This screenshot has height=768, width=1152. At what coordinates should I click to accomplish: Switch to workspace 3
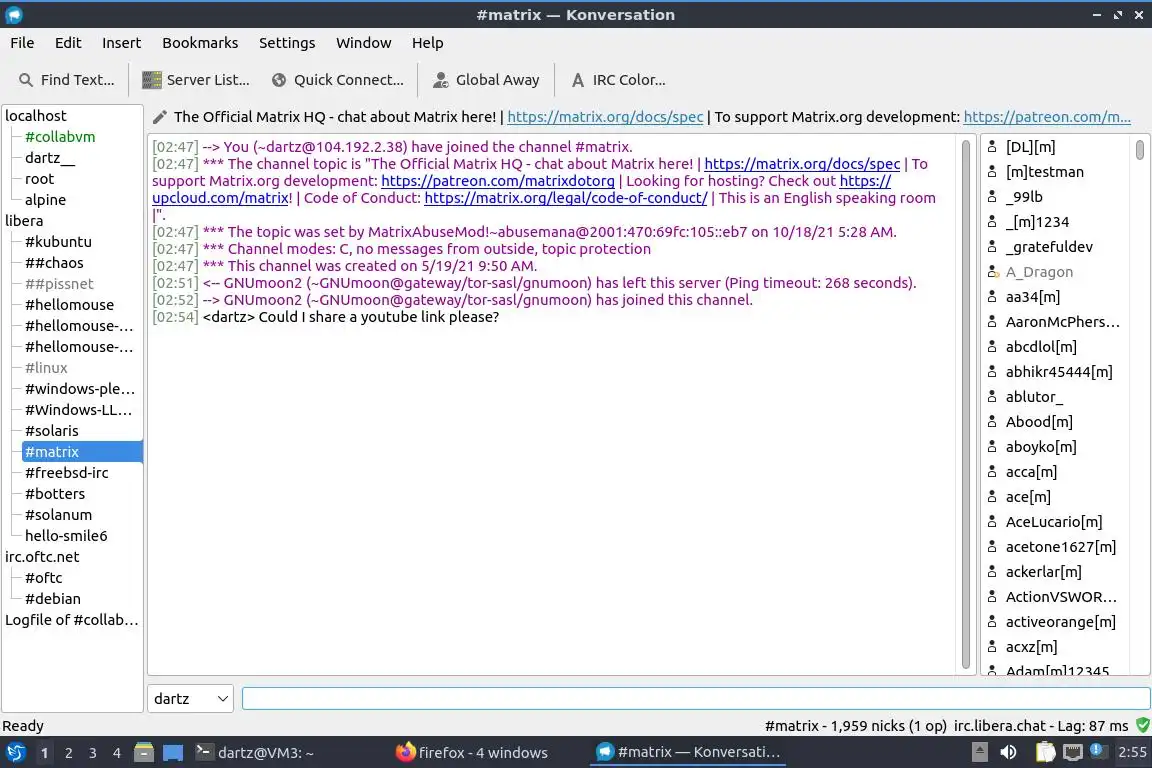point(93,753)
